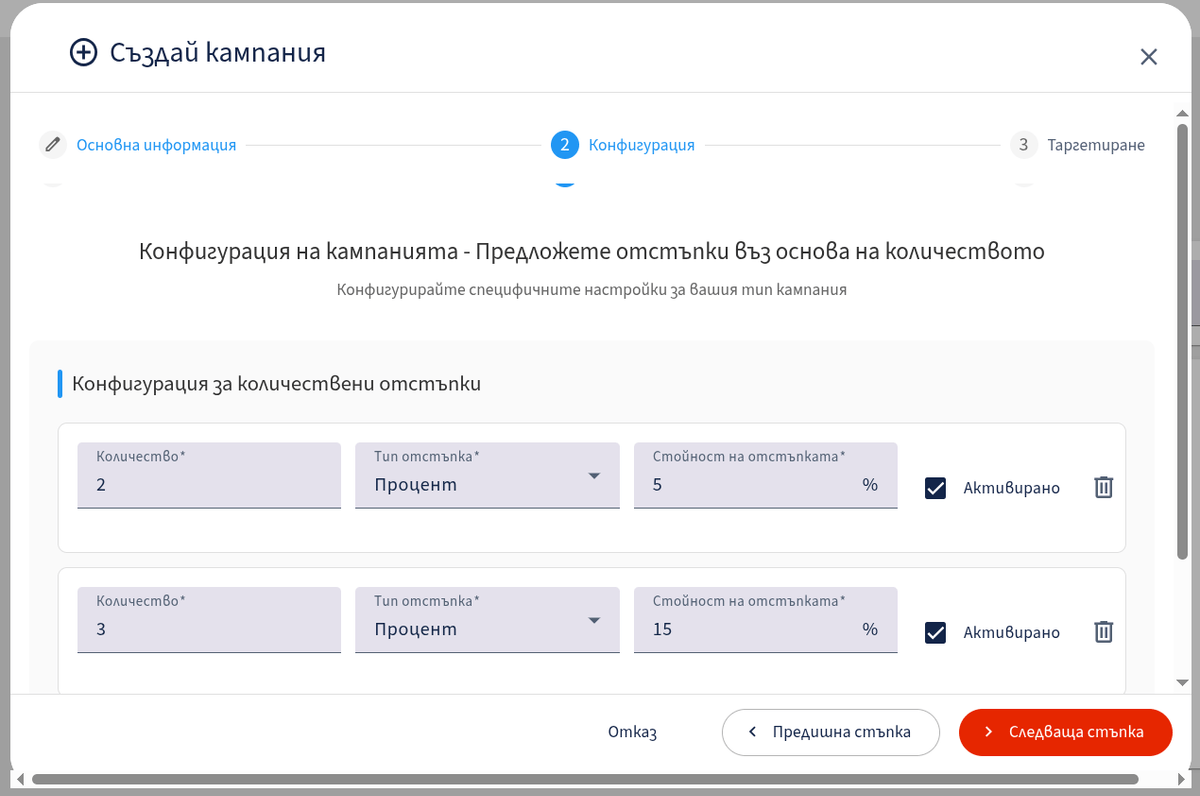This screenshot has width=1200, height=796.
Task: Click the step 3 circle for Таргетиране
Action: coord(1023,145)
